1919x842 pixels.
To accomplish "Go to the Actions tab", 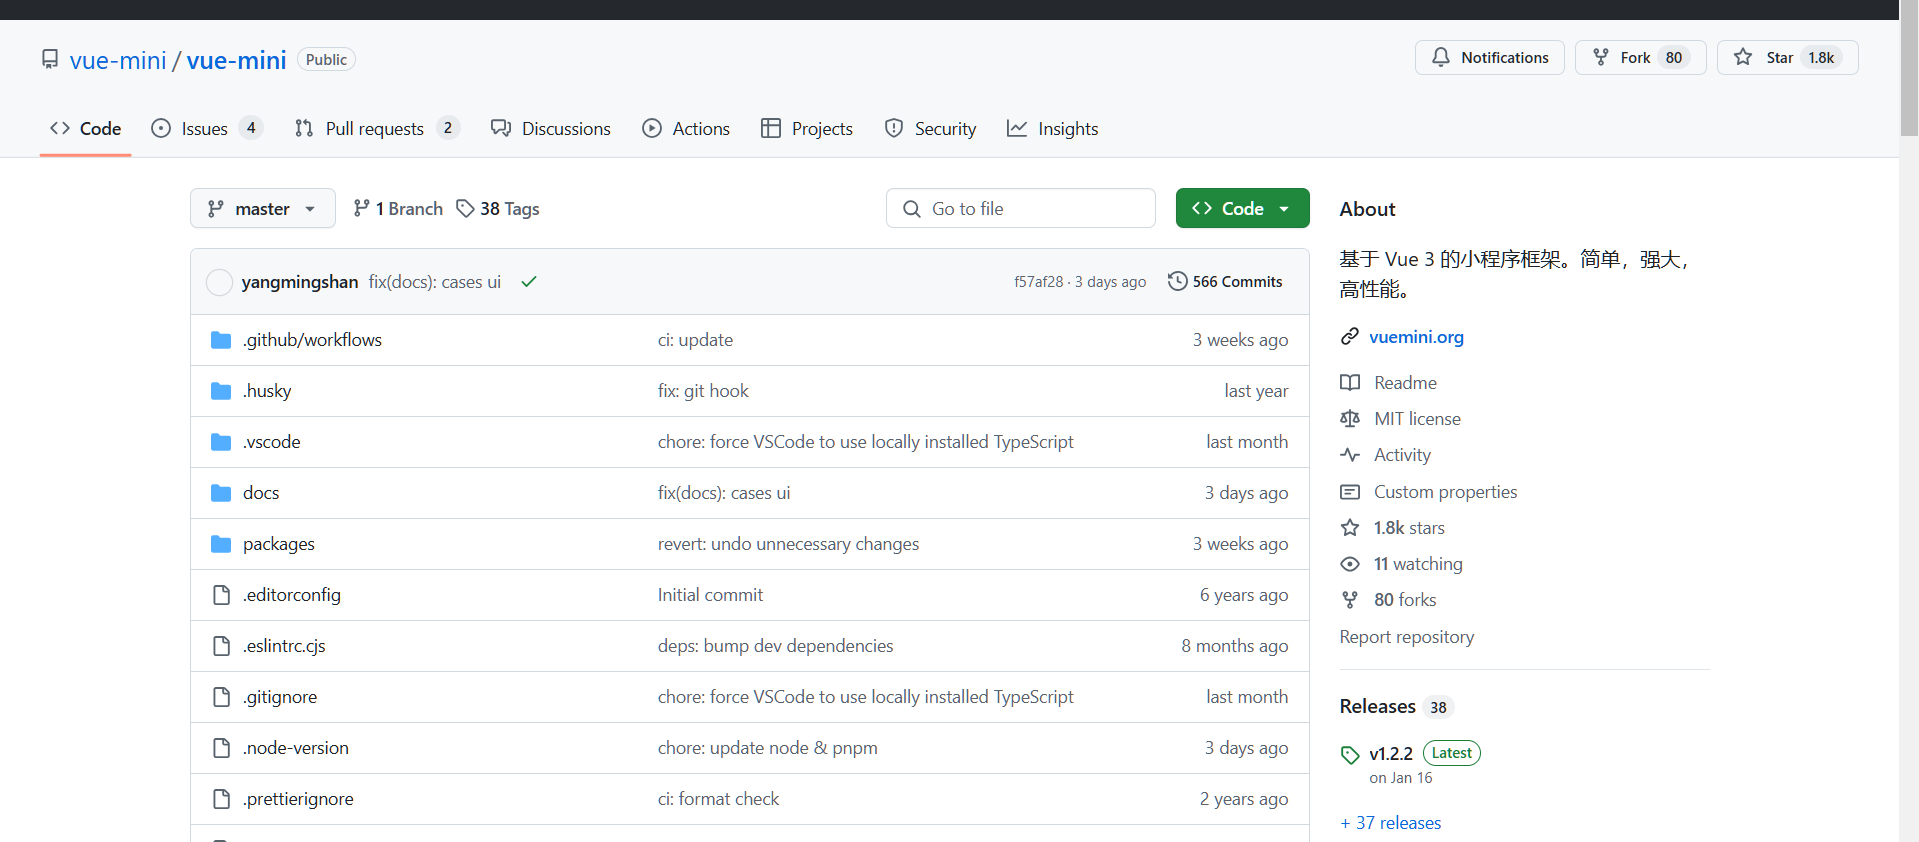I will (x=686, y=128).
